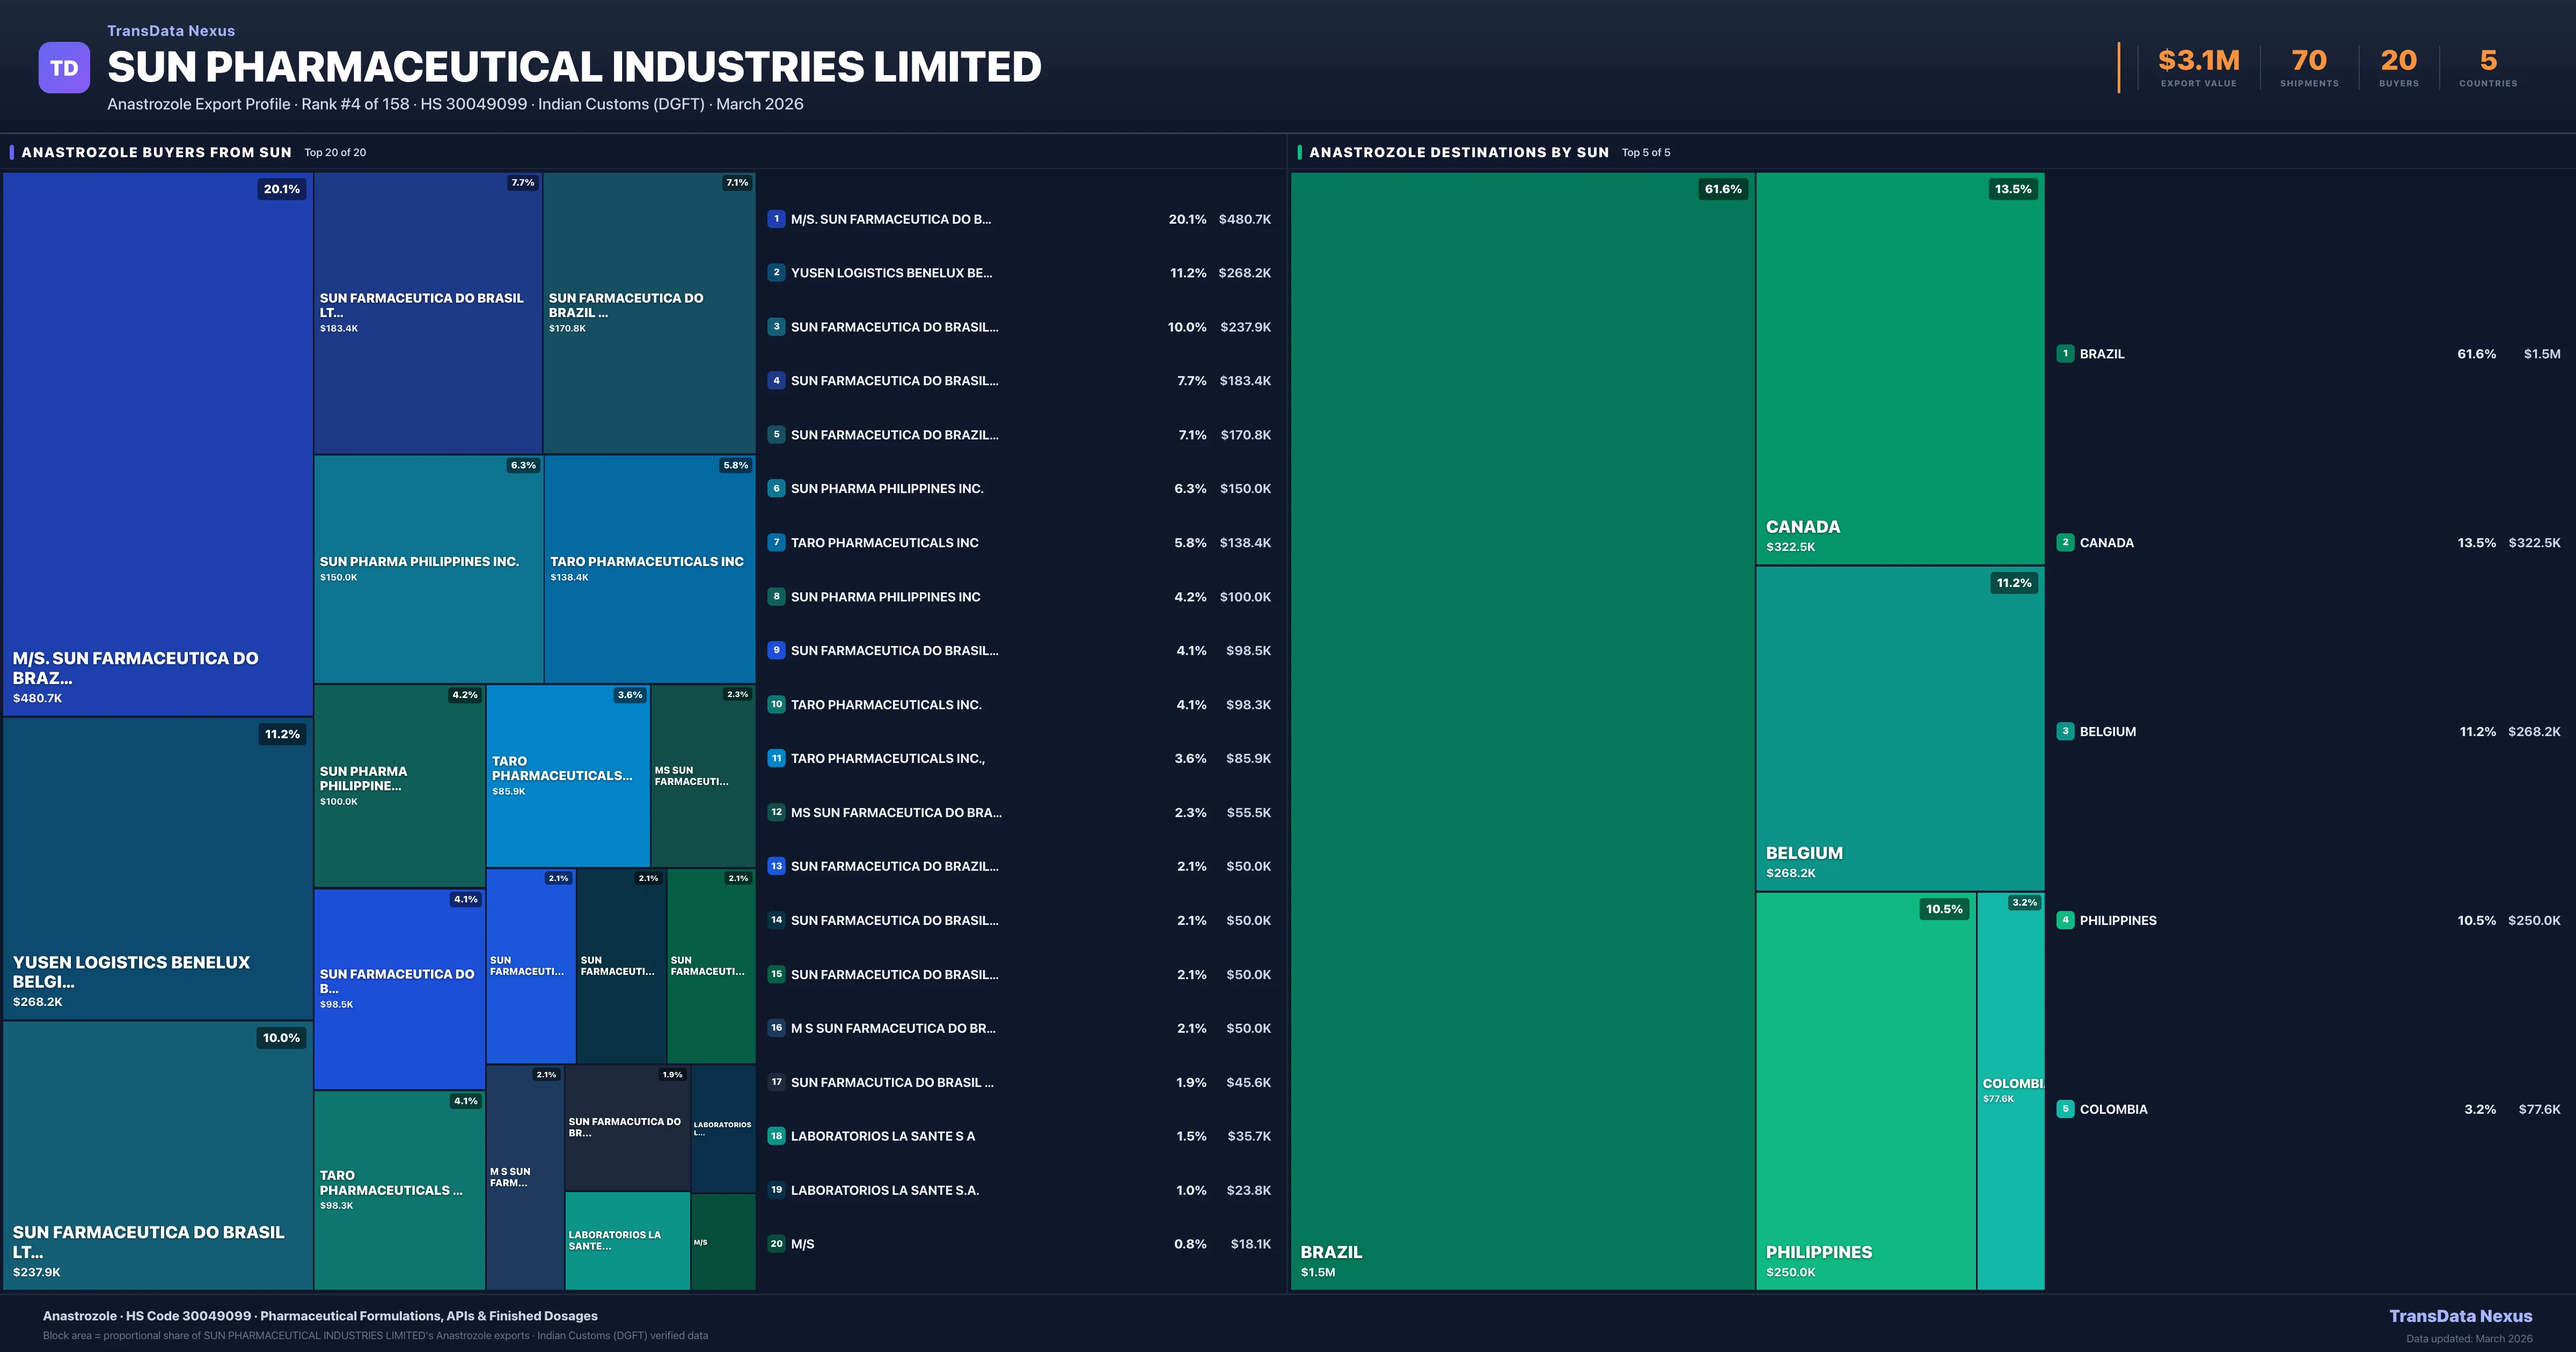
Task: Open Yusen Logistics Benelux list entry
Action: [891, 273]
